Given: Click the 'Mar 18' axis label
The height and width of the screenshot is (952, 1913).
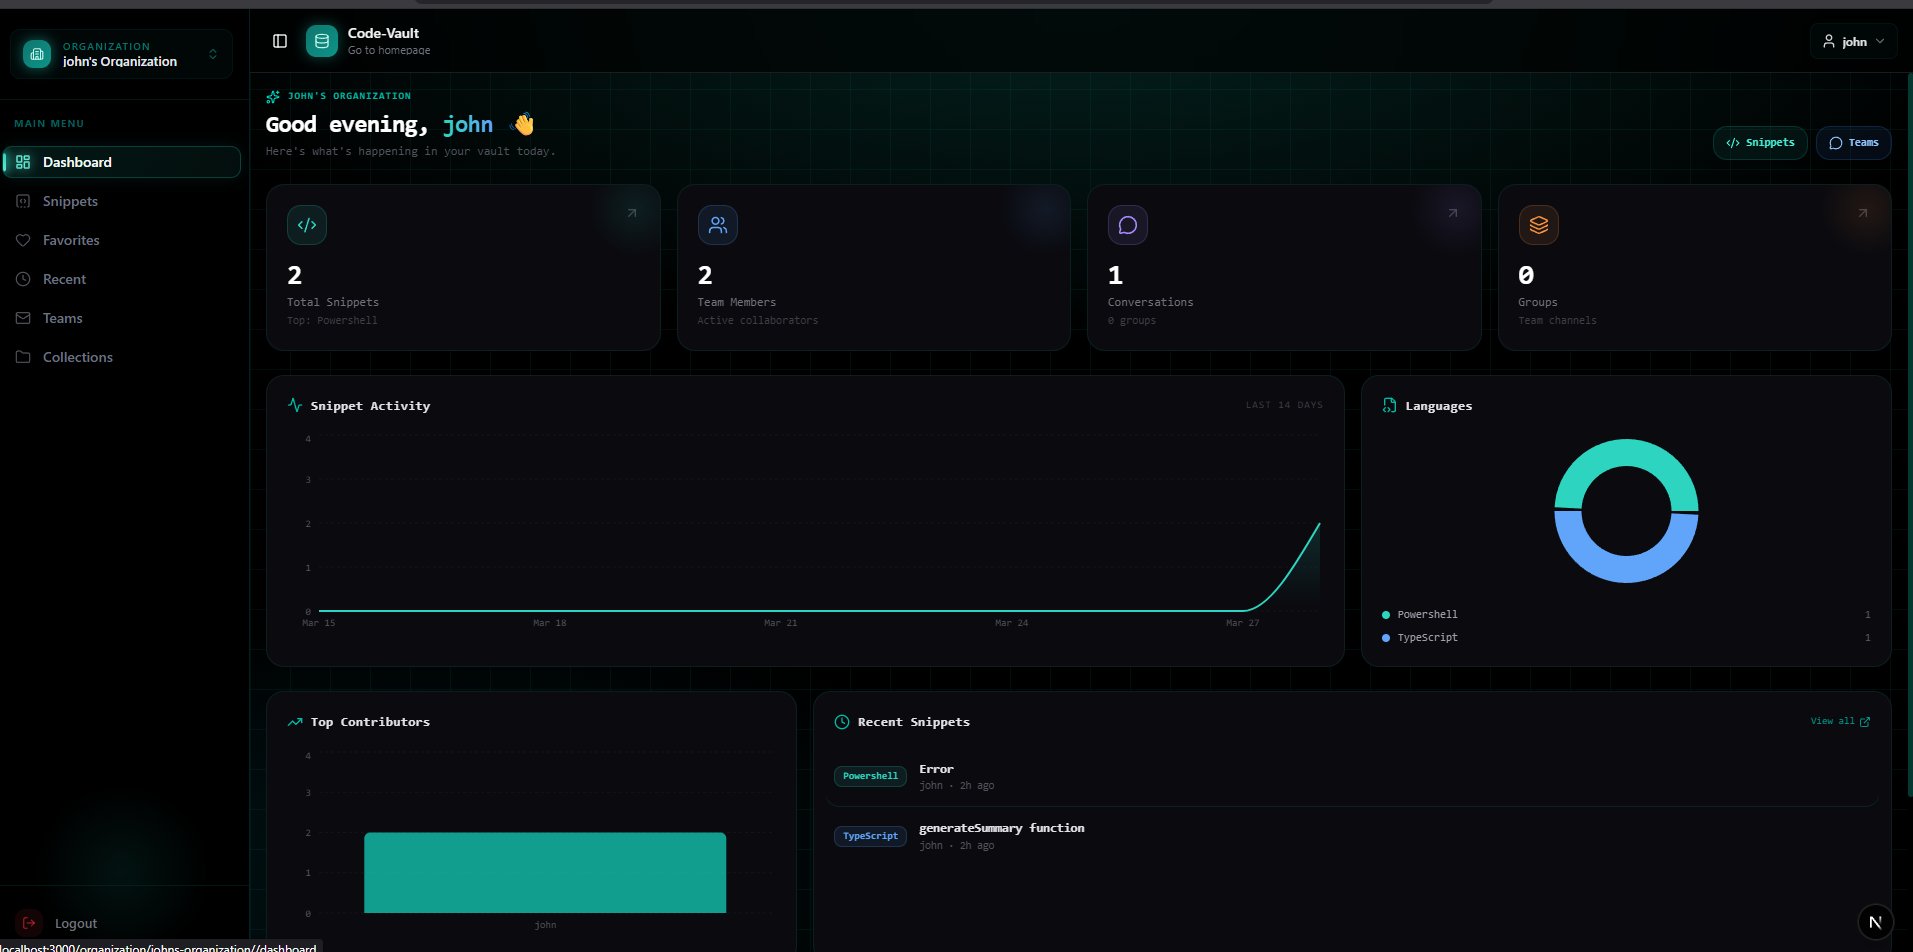Looking at the screenshot, I should tap(550, 623).
